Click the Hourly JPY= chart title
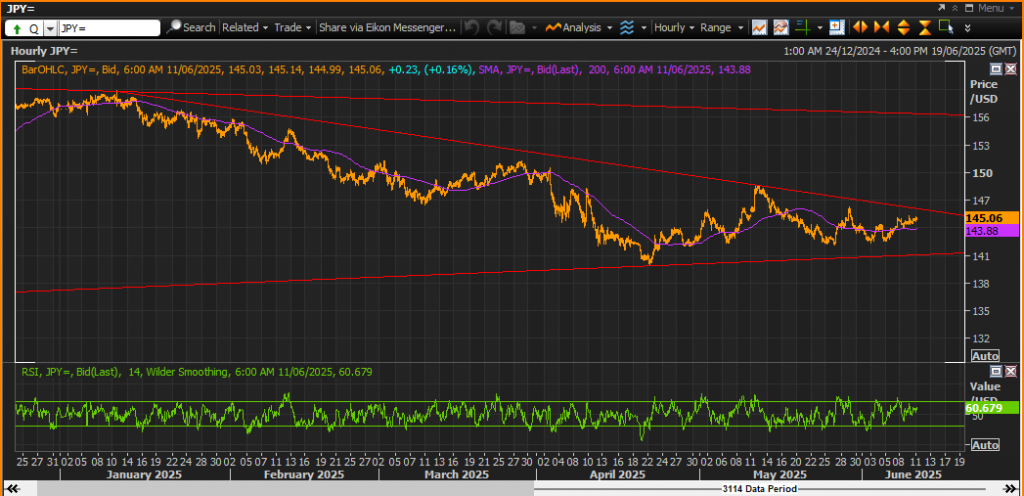Screen dimensions: 1024x496 pos(44,50)
